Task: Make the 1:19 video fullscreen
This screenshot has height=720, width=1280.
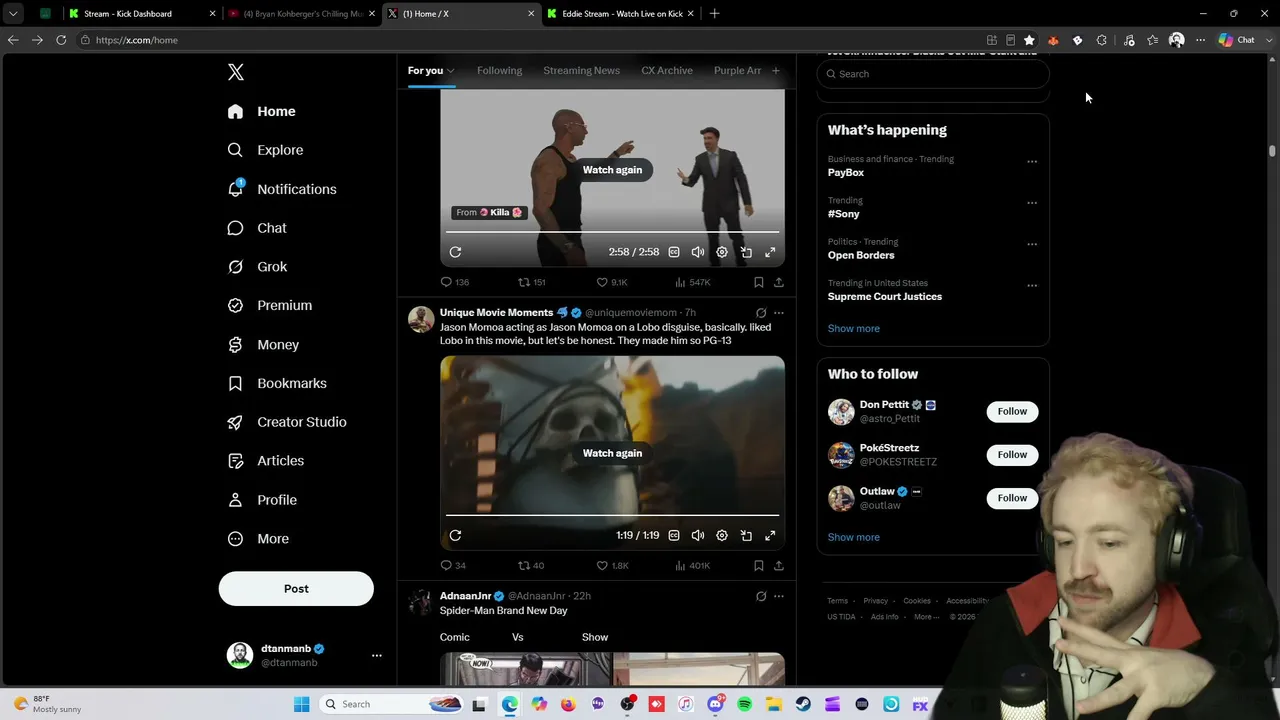Action: 770,535
